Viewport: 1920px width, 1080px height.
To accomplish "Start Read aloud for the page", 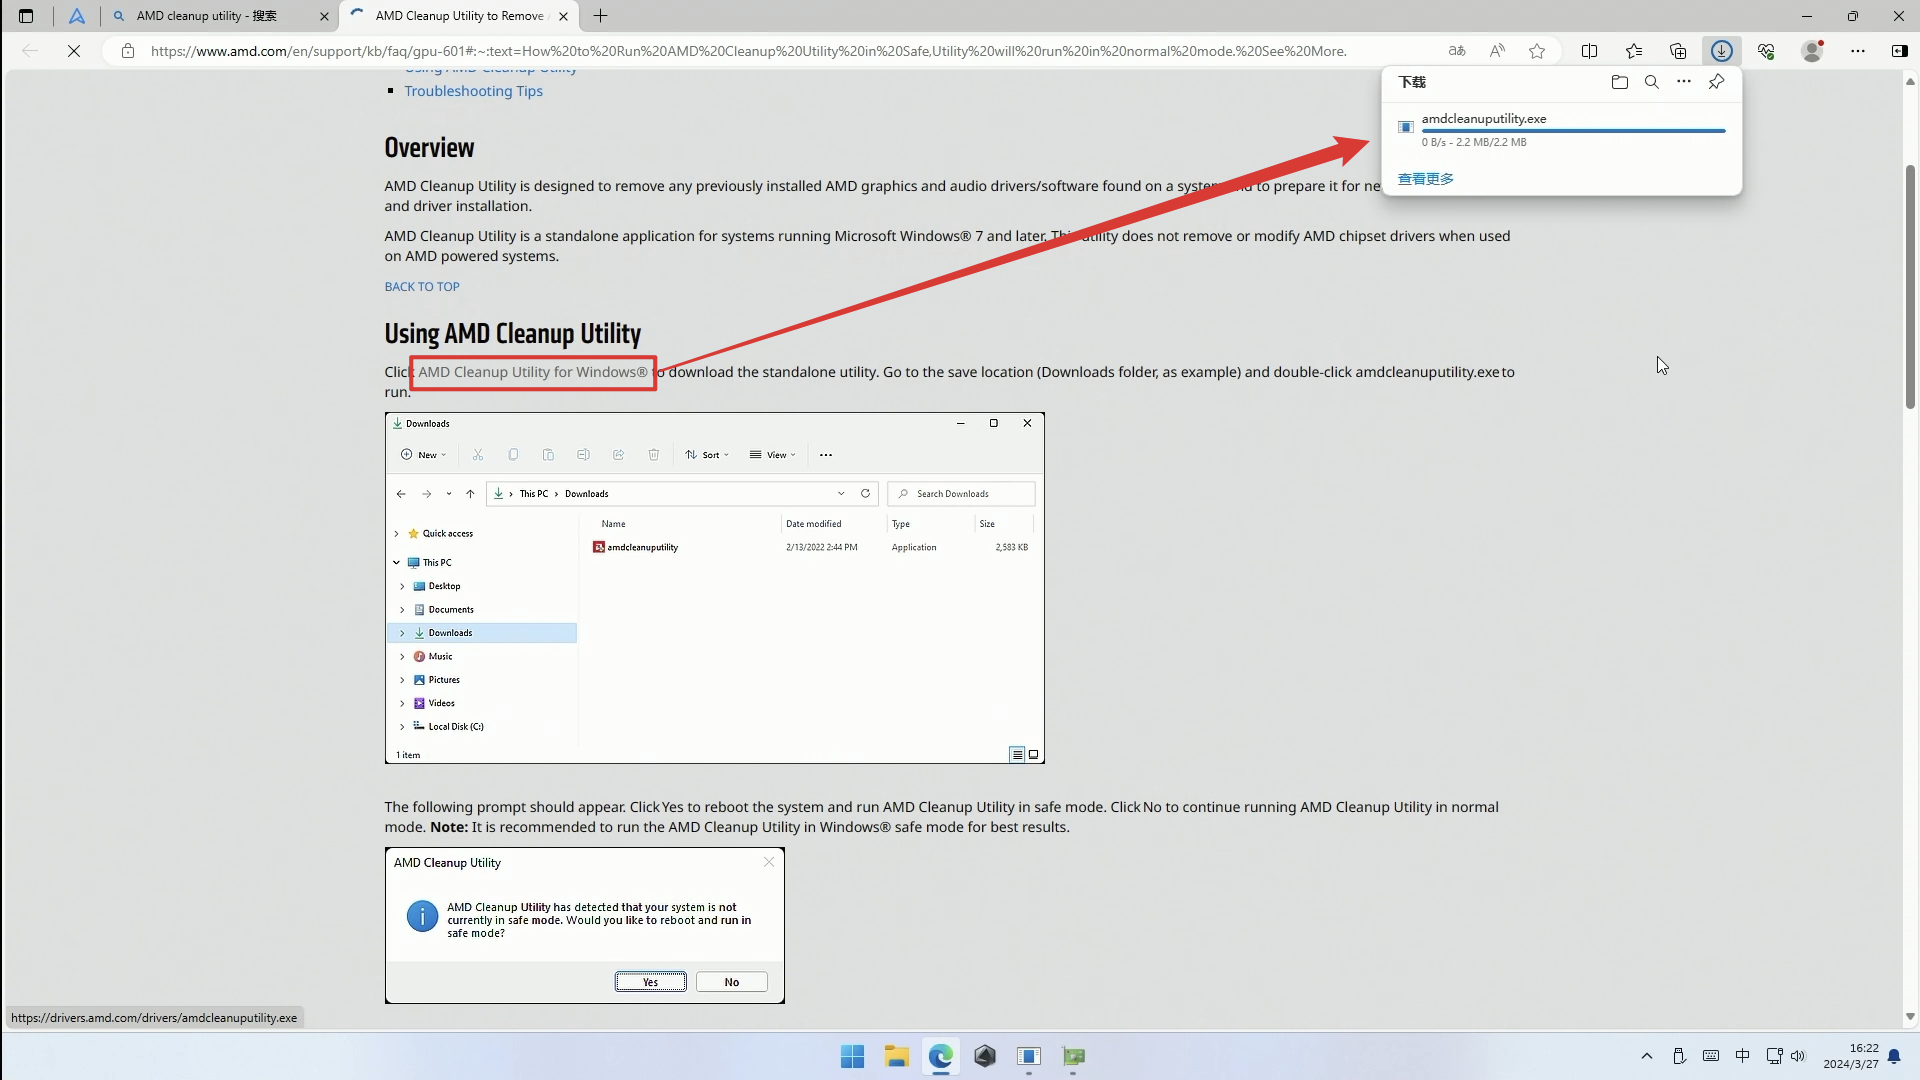I will pos(1497,50).
